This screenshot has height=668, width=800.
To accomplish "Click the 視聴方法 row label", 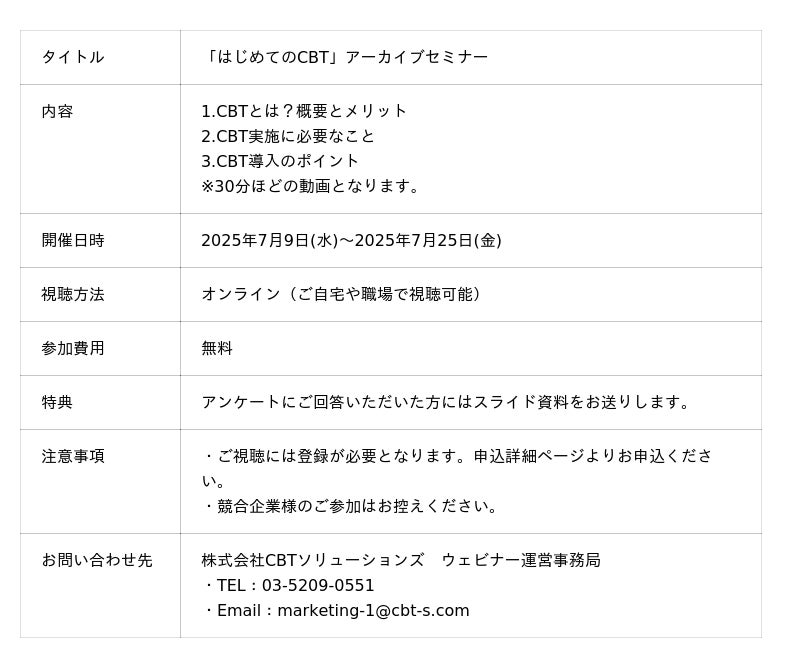I will (72, 294).
